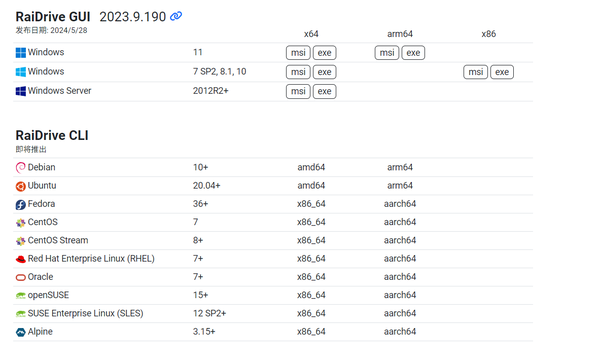Download x86 msi for Windows 7 SP2

coord(476,72)
